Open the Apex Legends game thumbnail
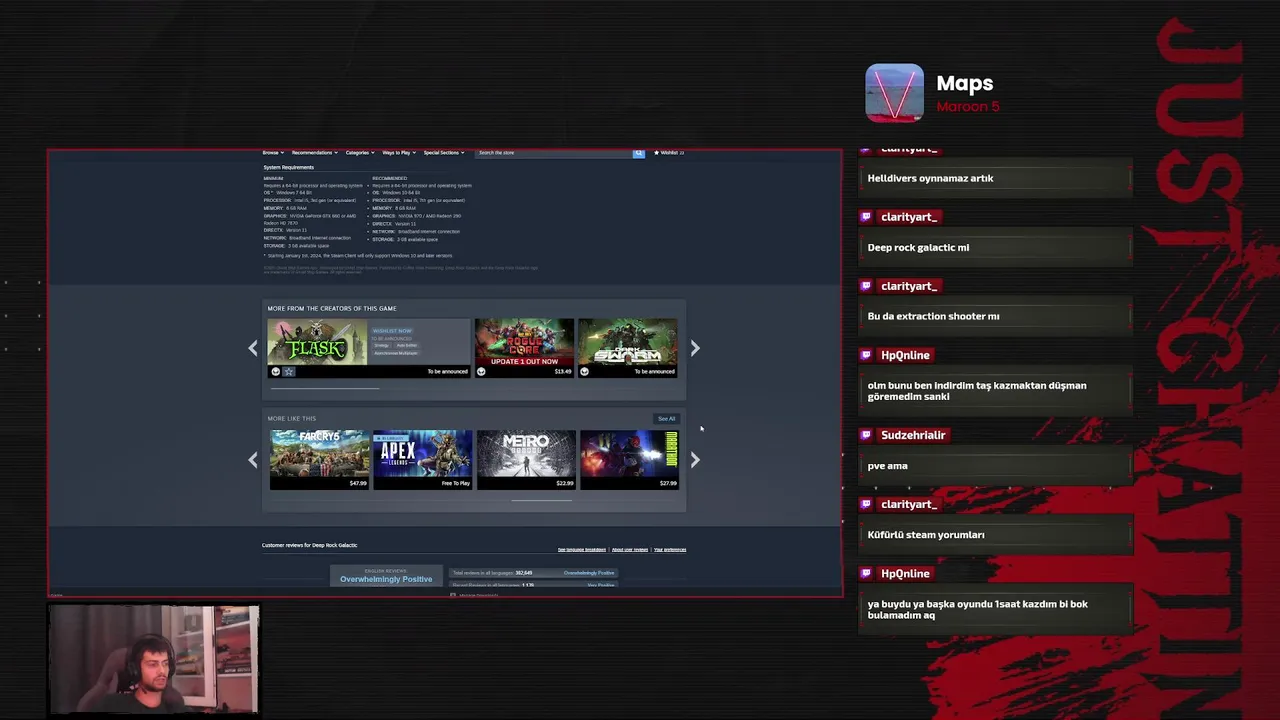 tap(422, 453)
